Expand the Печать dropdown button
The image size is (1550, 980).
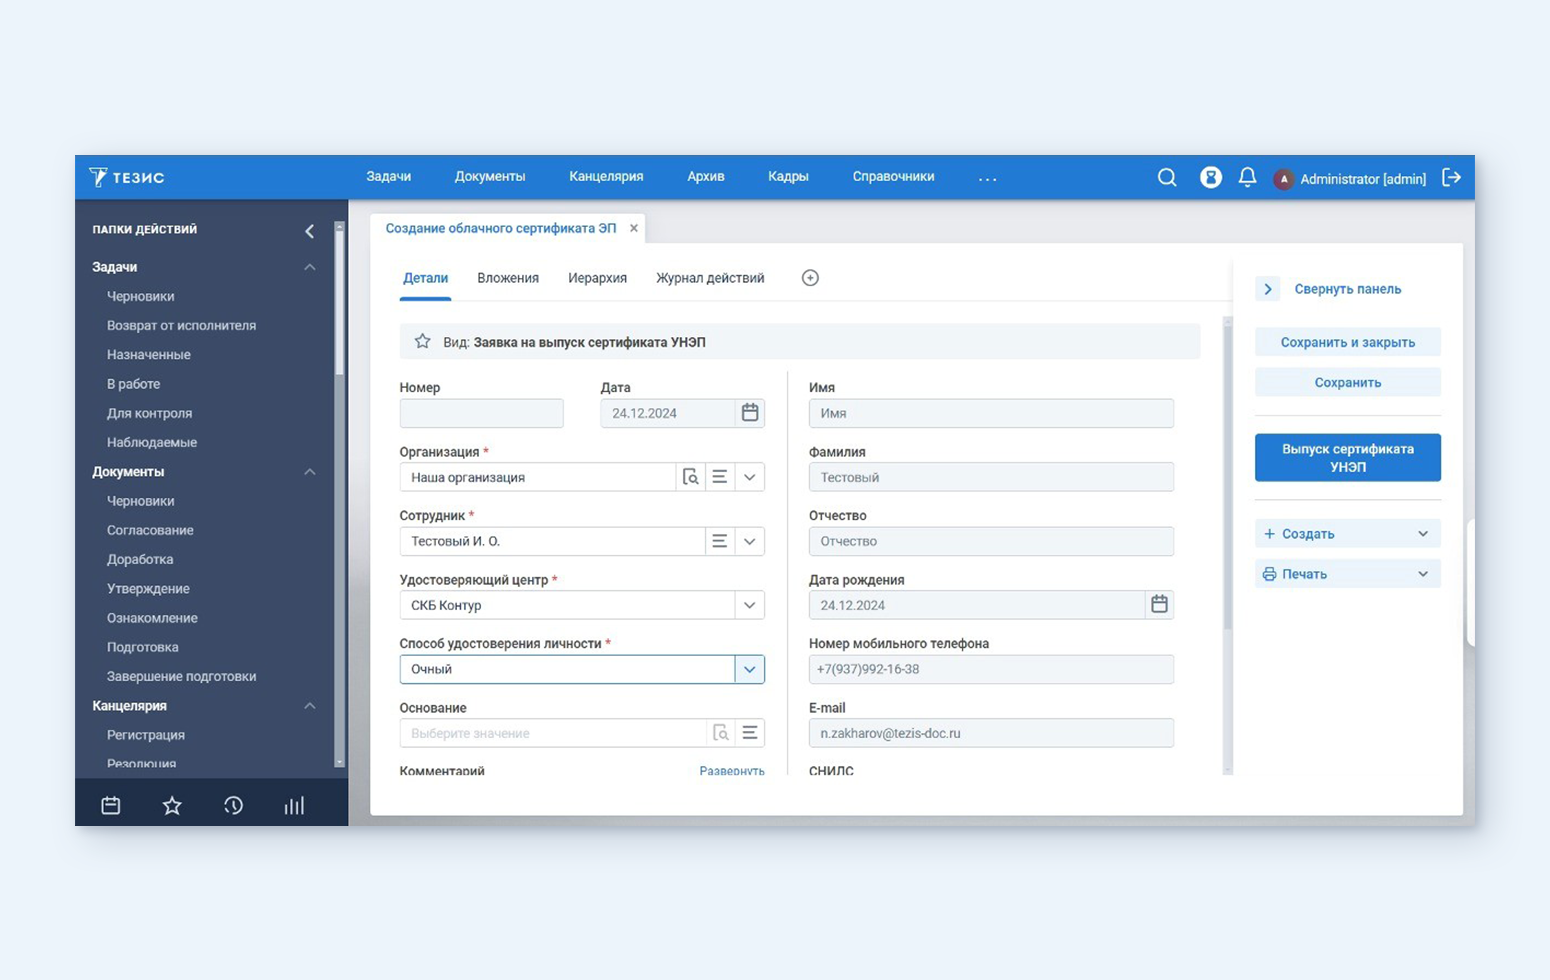click(x=1348, y=574)
